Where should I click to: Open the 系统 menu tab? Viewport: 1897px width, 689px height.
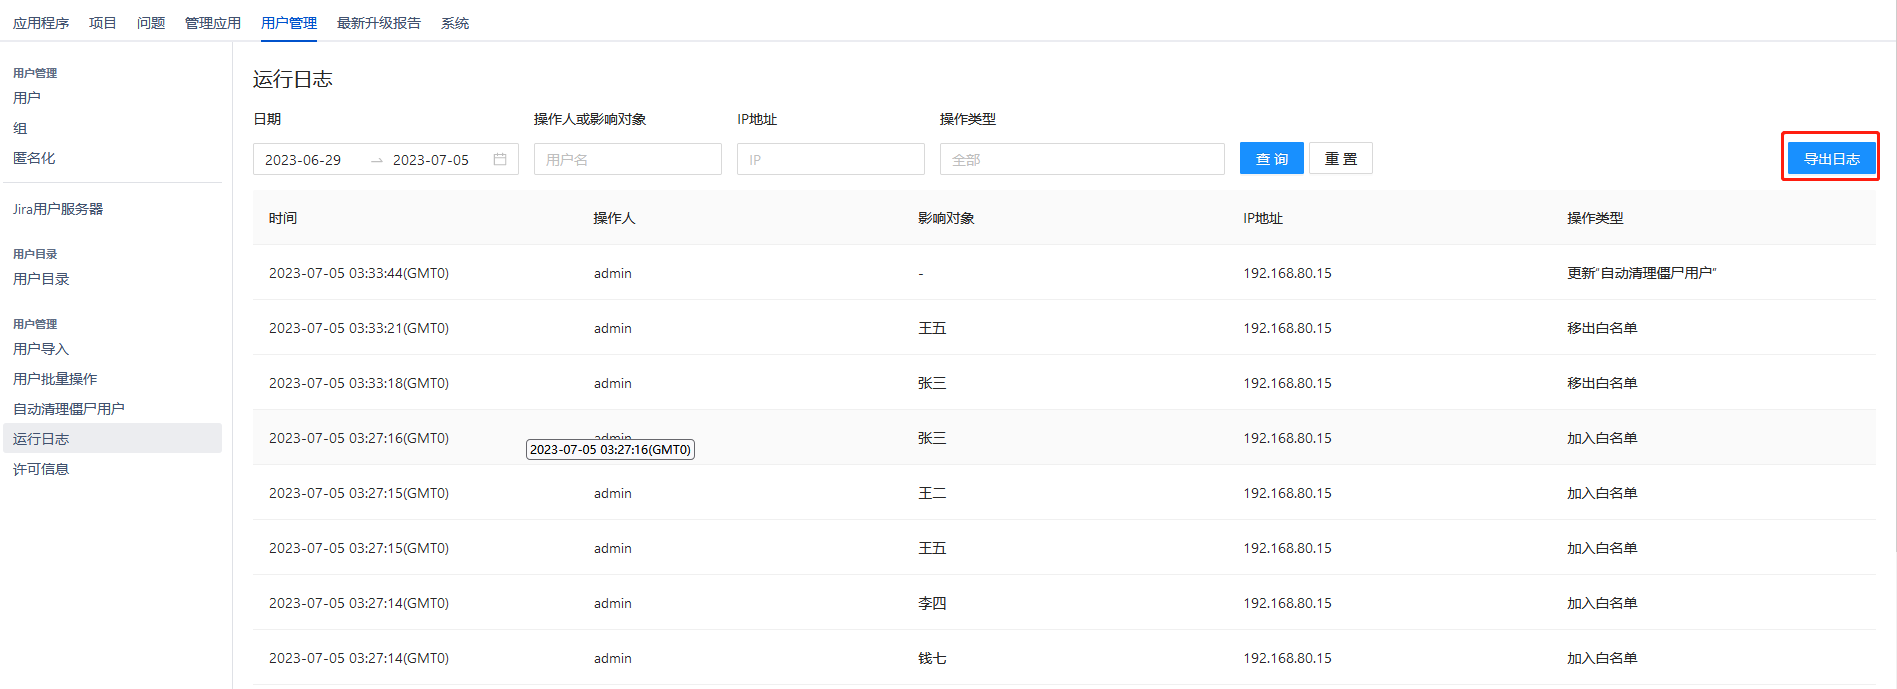(455, 23)
